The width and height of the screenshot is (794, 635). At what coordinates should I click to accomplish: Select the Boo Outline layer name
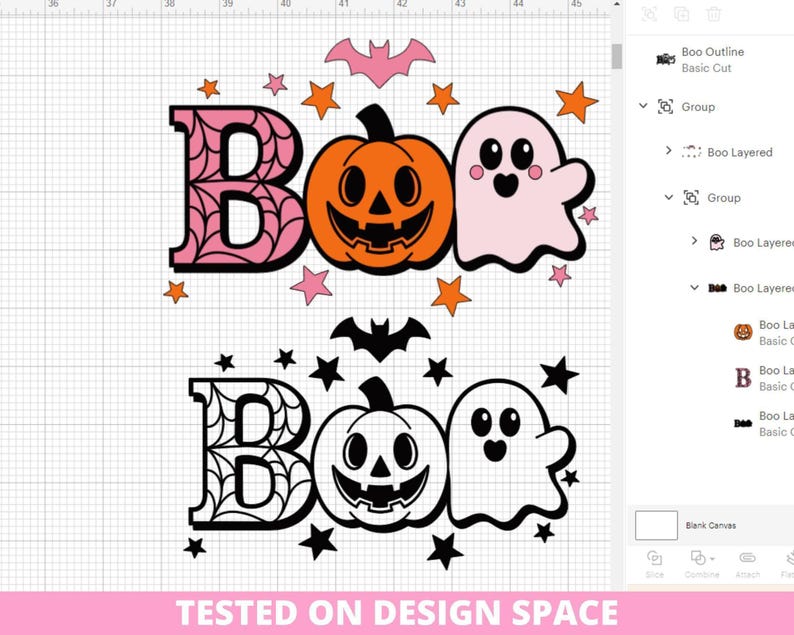(x=713, y=52)
